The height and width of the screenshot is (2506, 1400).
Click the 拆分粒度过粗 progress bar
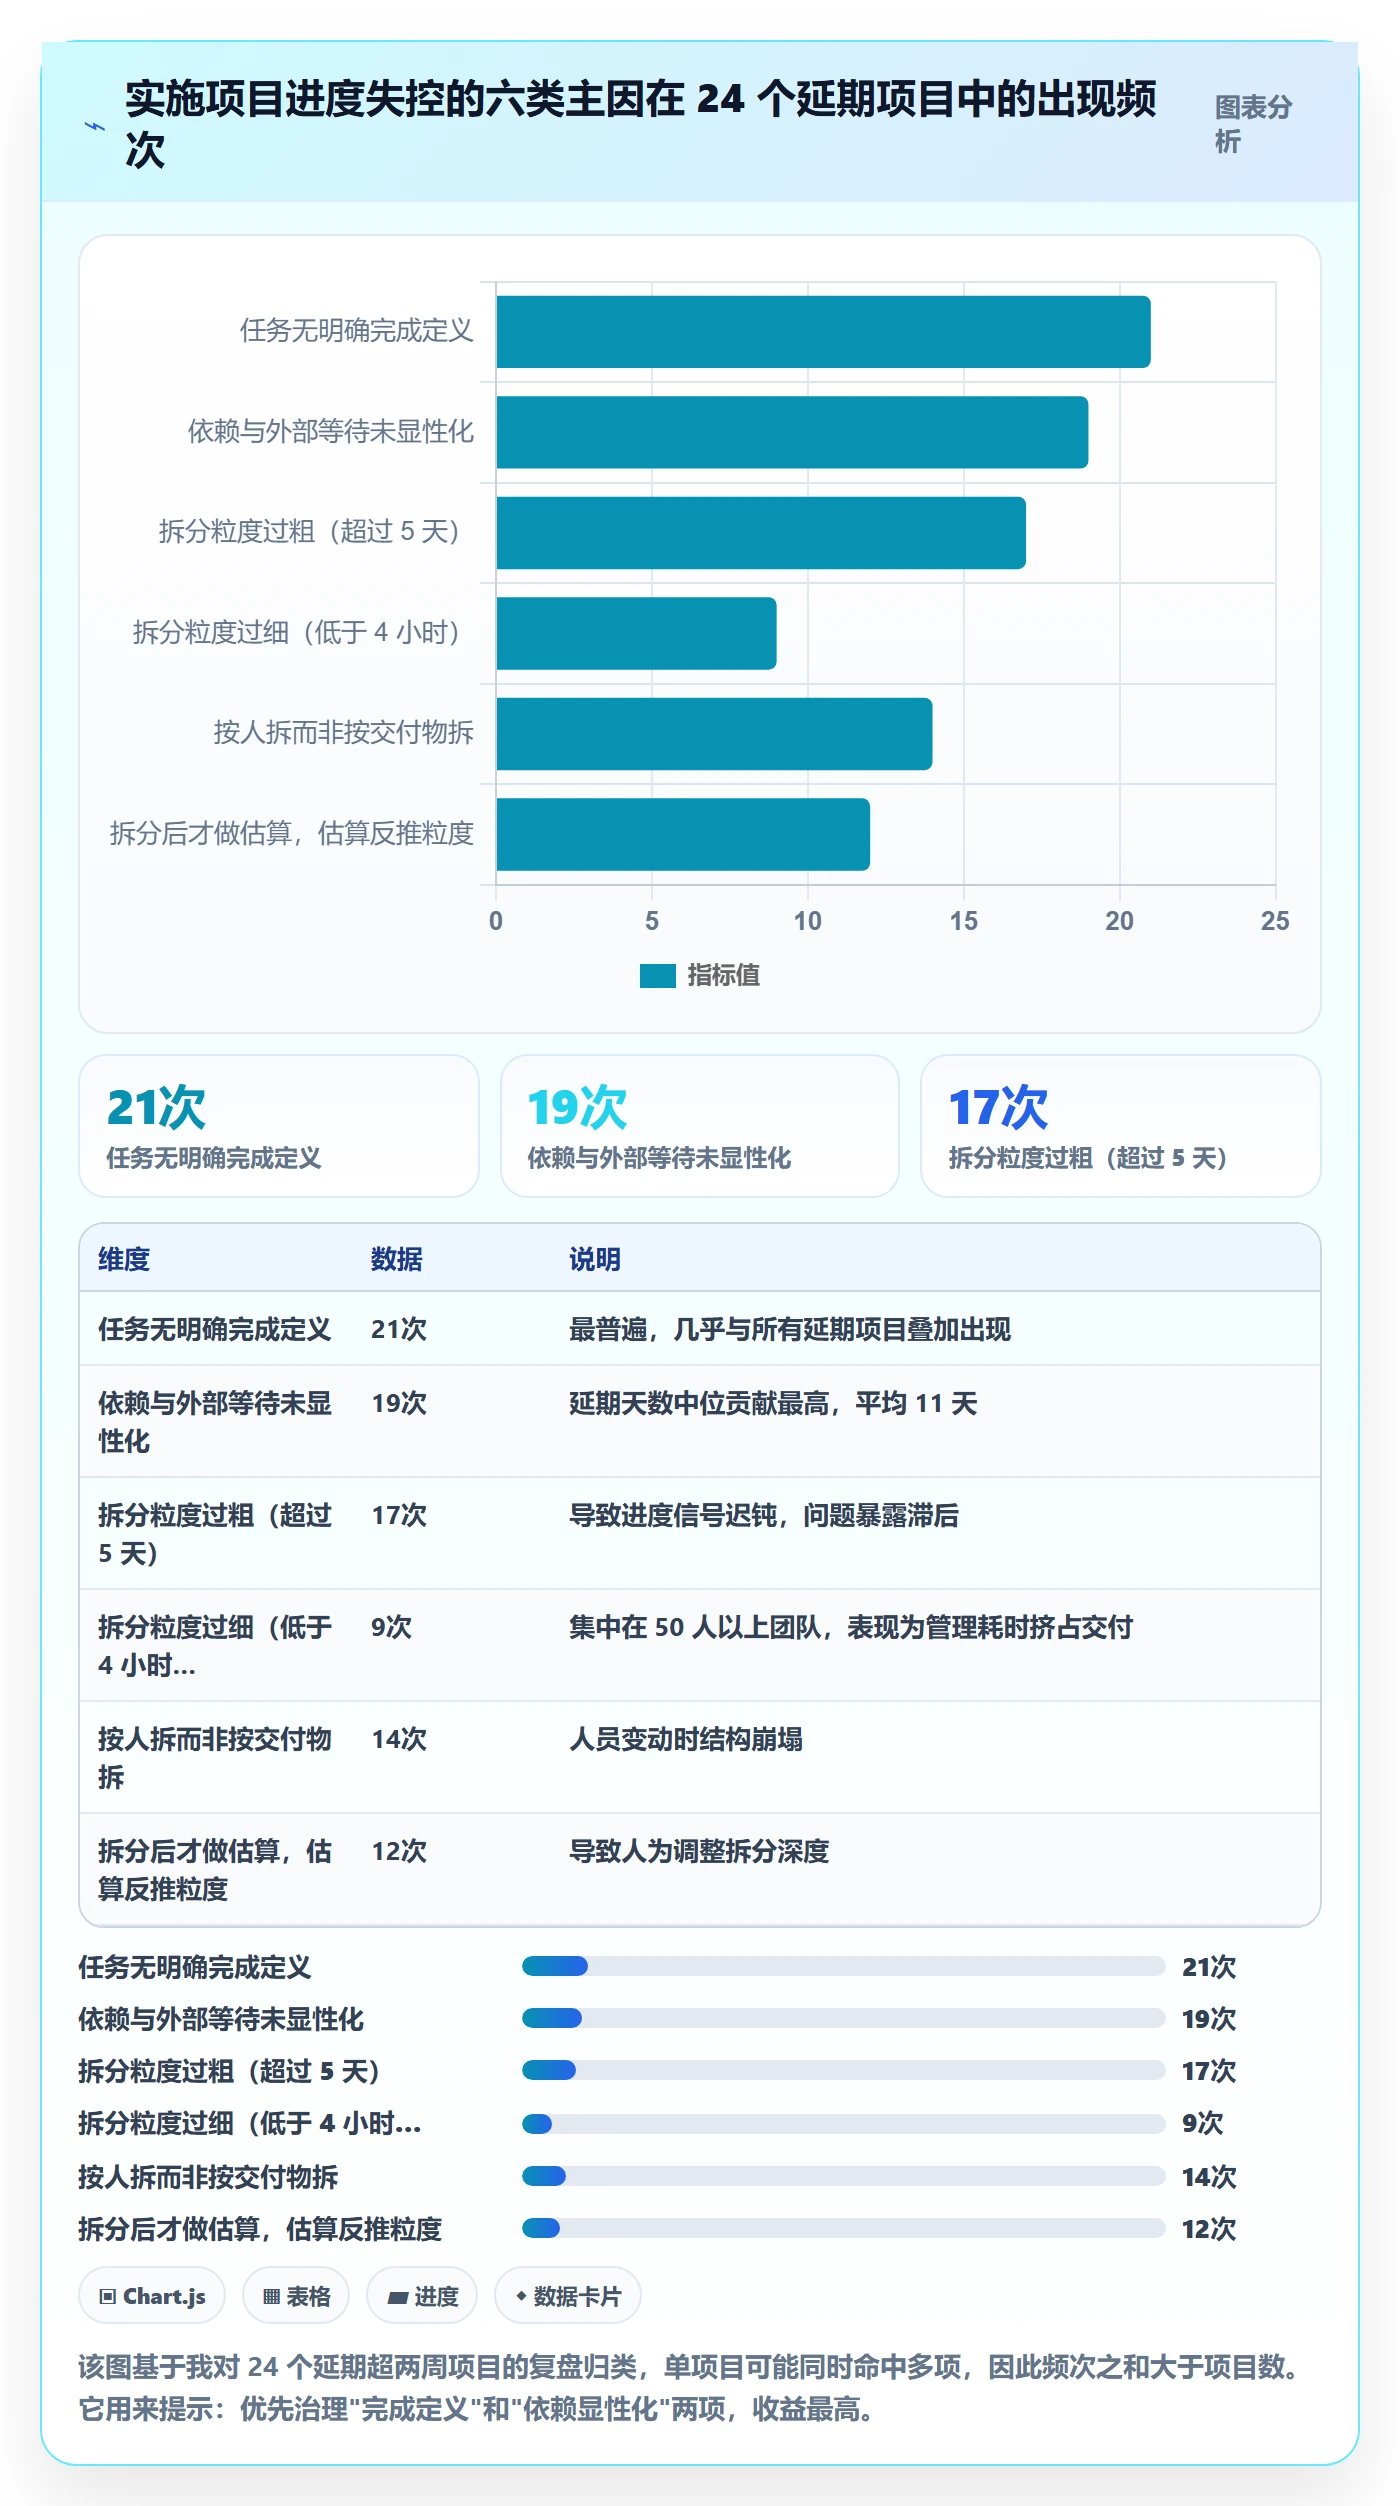(x=844, y=2070)
